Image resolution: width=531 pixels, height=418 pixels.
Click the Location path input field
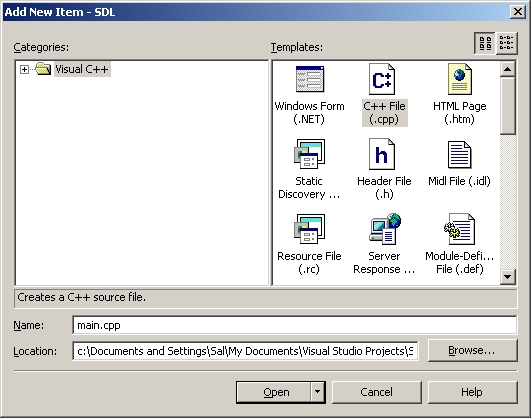click(245, 351)
